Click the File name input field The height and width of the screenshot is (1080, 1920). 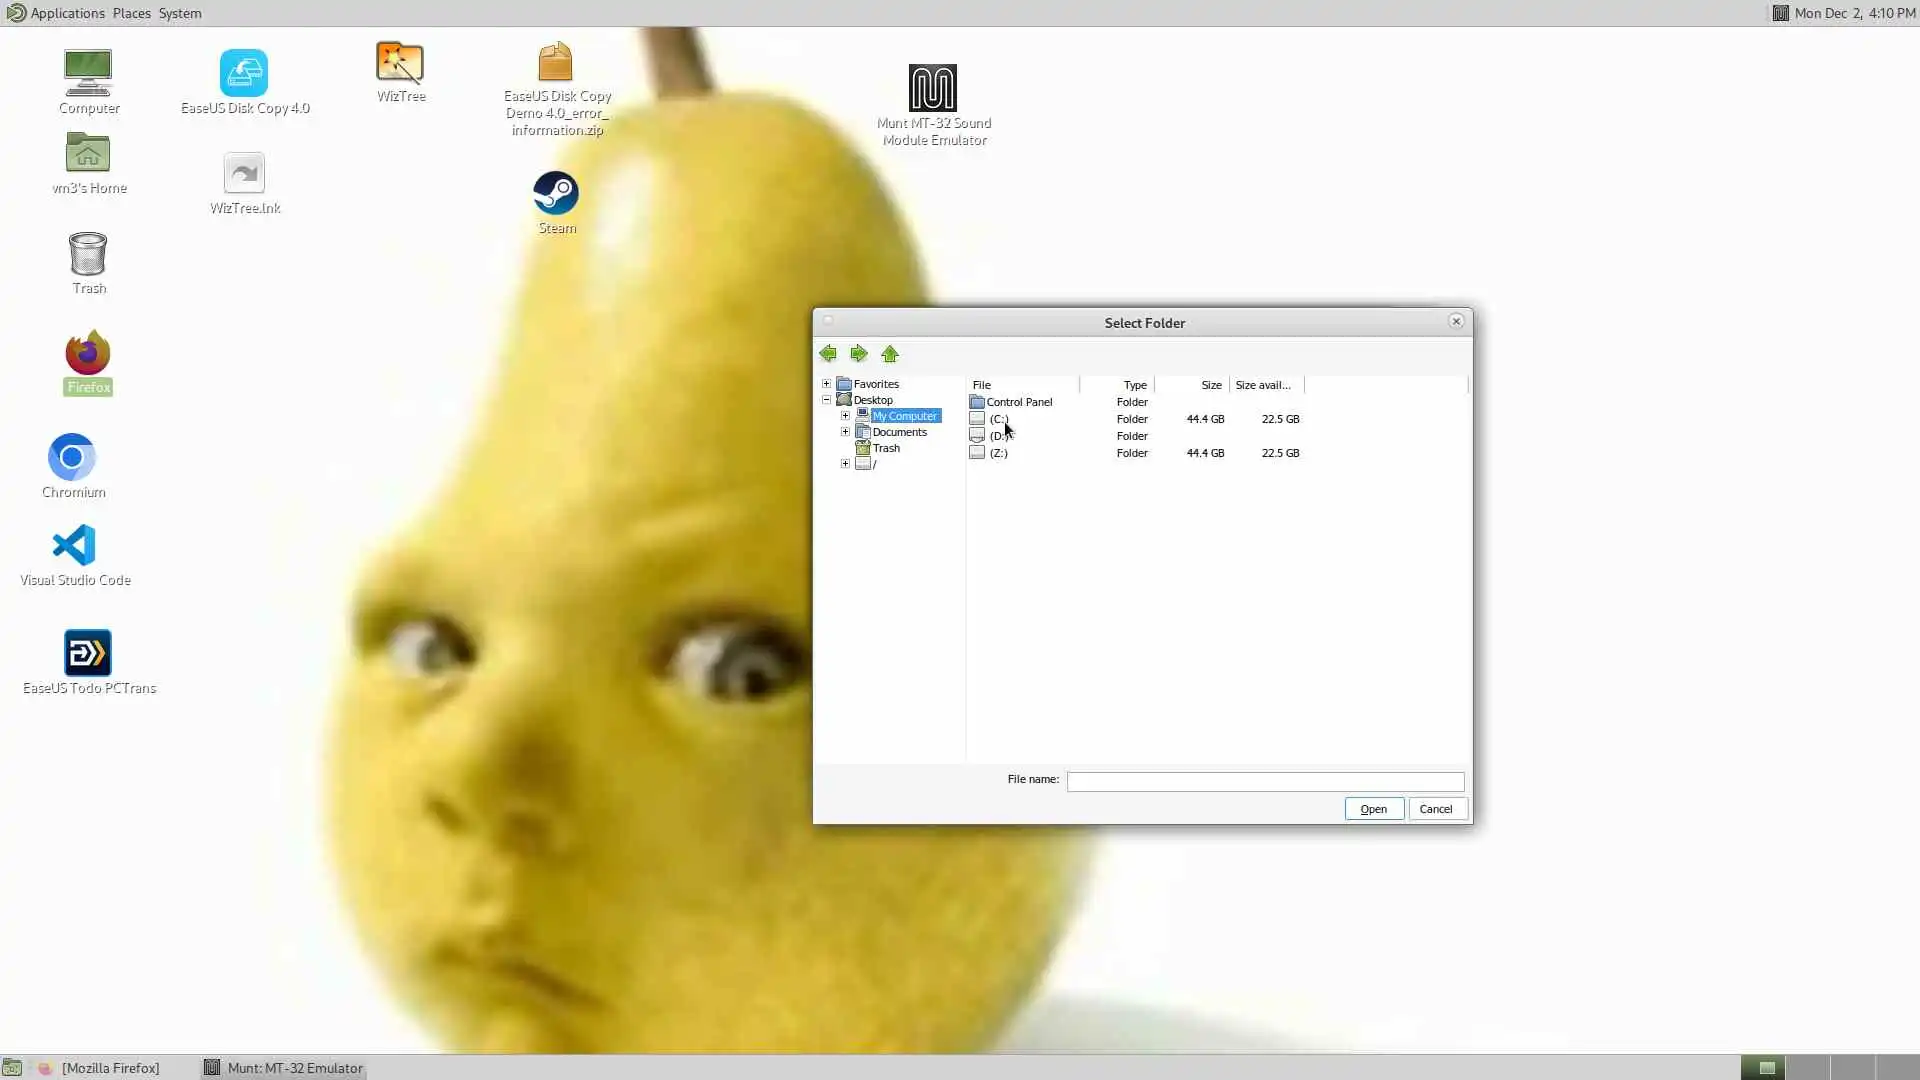1265,782
